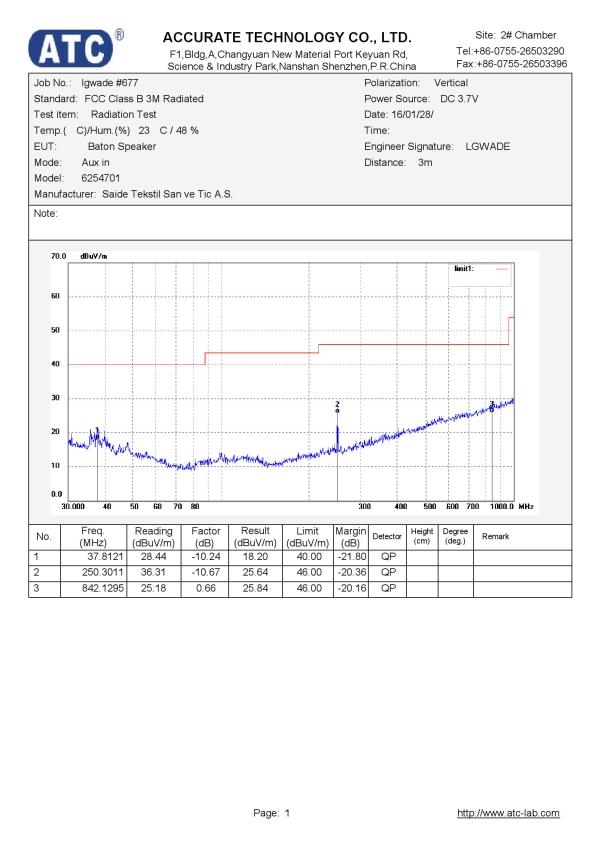Screen dimensions: 601x851
Task: Click the ATC logo
Action: (71, 48)
